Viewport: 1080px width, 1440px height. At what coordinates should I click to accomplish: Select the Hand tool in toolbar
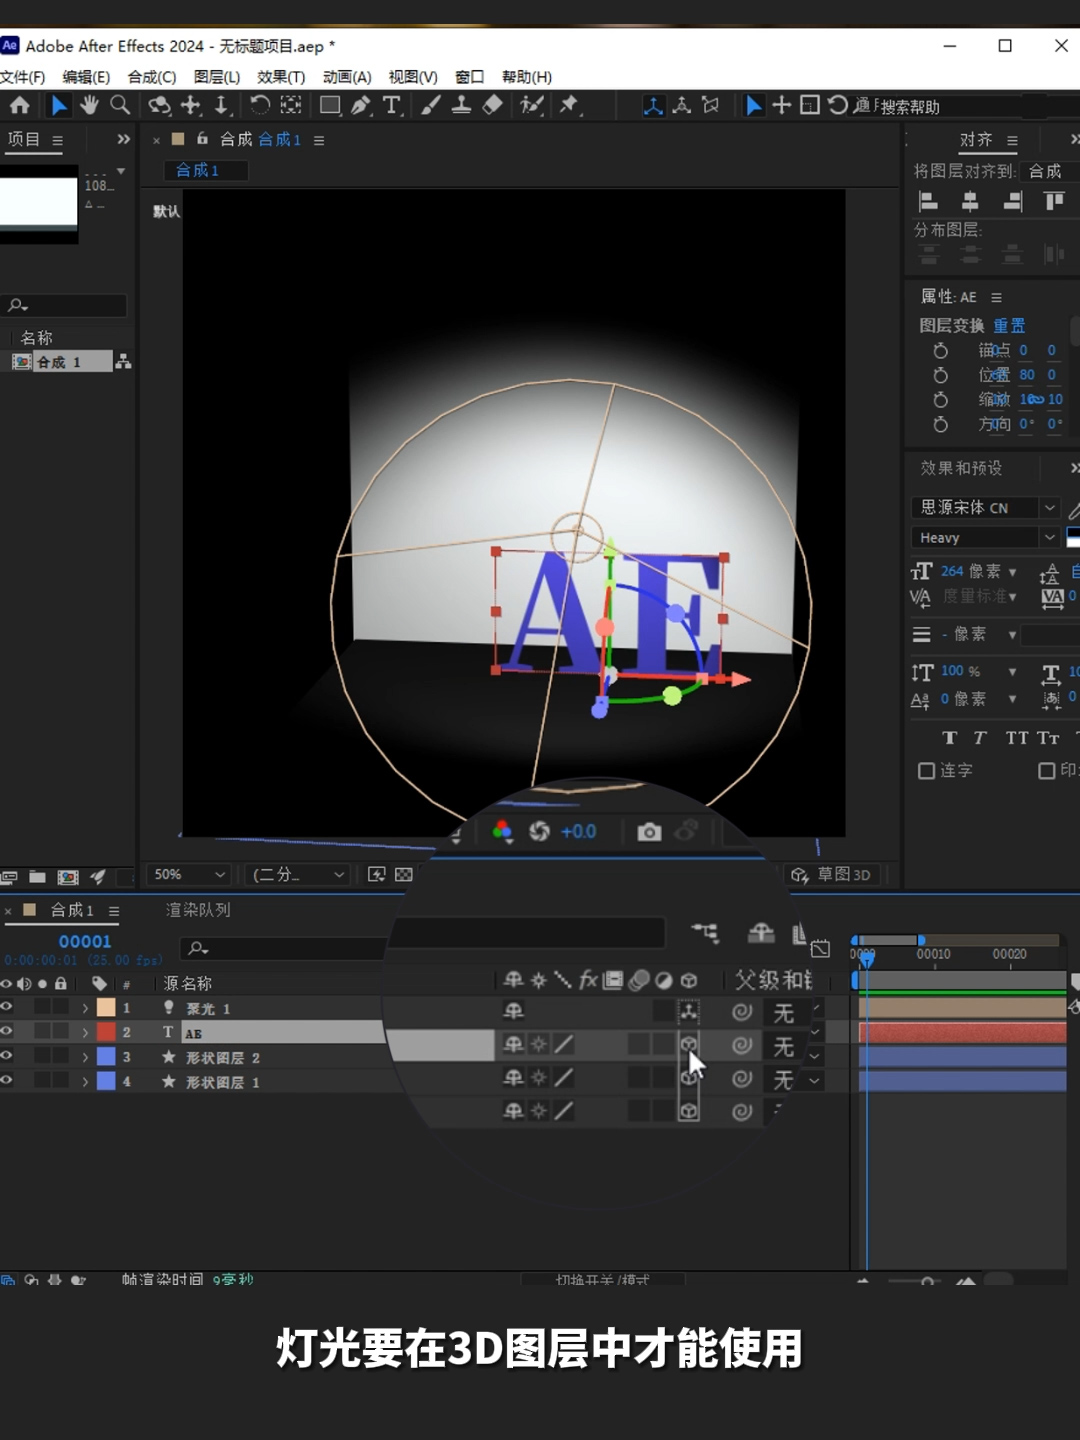pyautogui.click(x=90, y=105)
